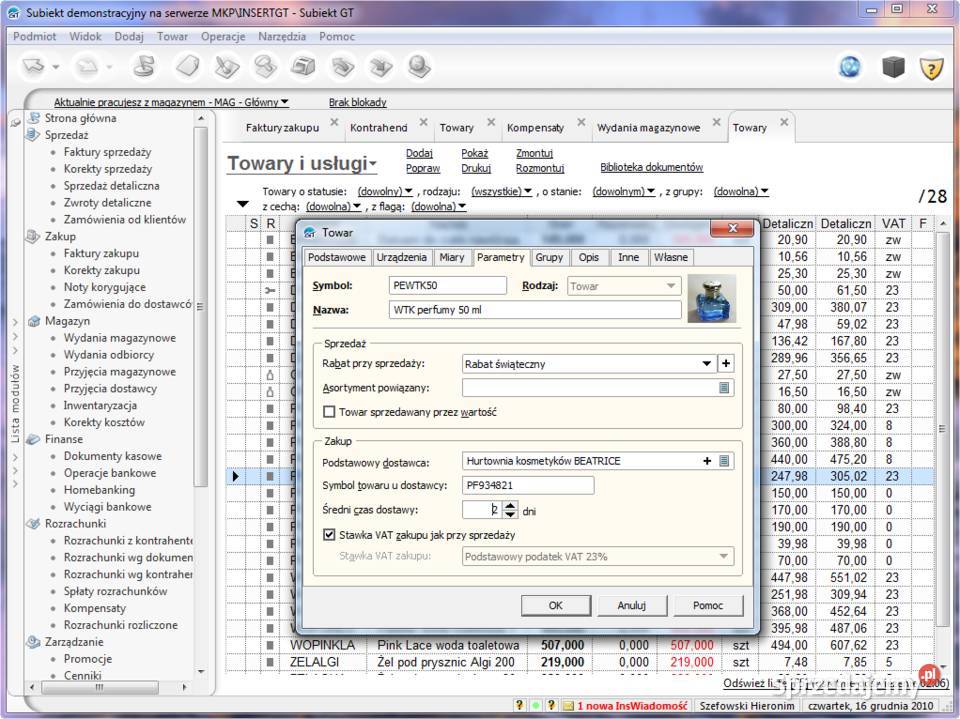Close the Kontrahend tab with its X
Screen dimensions: 960x719
423,123
